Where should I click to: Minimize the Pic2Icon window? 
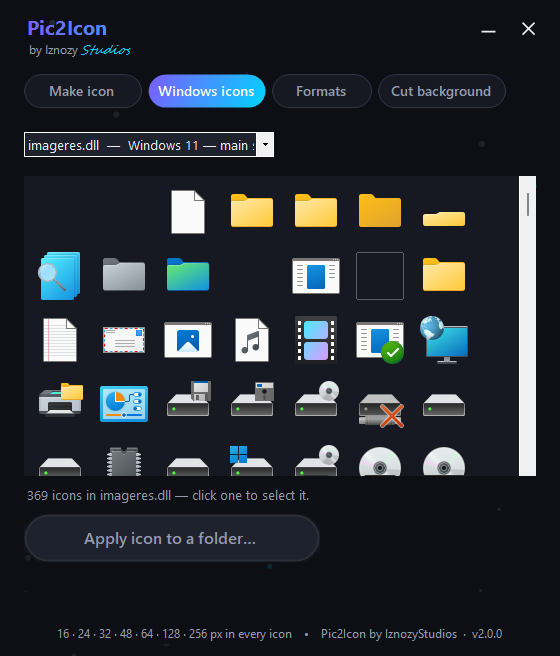pyautogui.click(x=488, y=31)
